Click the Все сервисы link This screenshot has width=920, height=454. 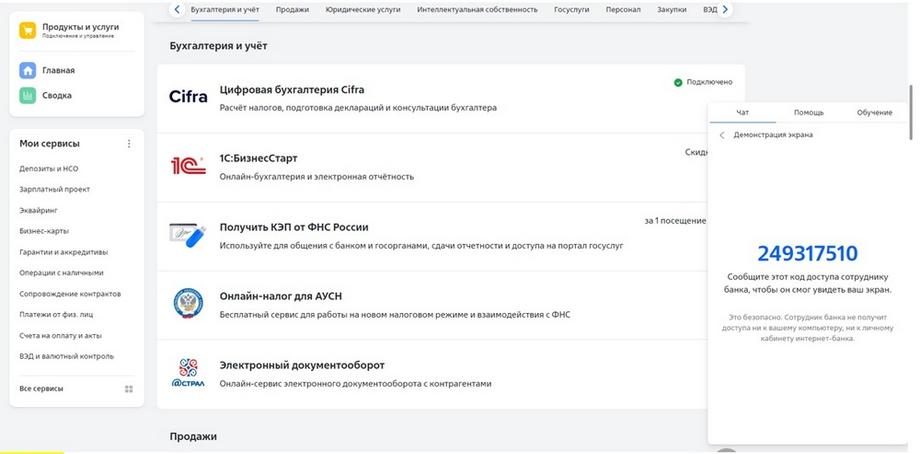[x=40, y=388]
